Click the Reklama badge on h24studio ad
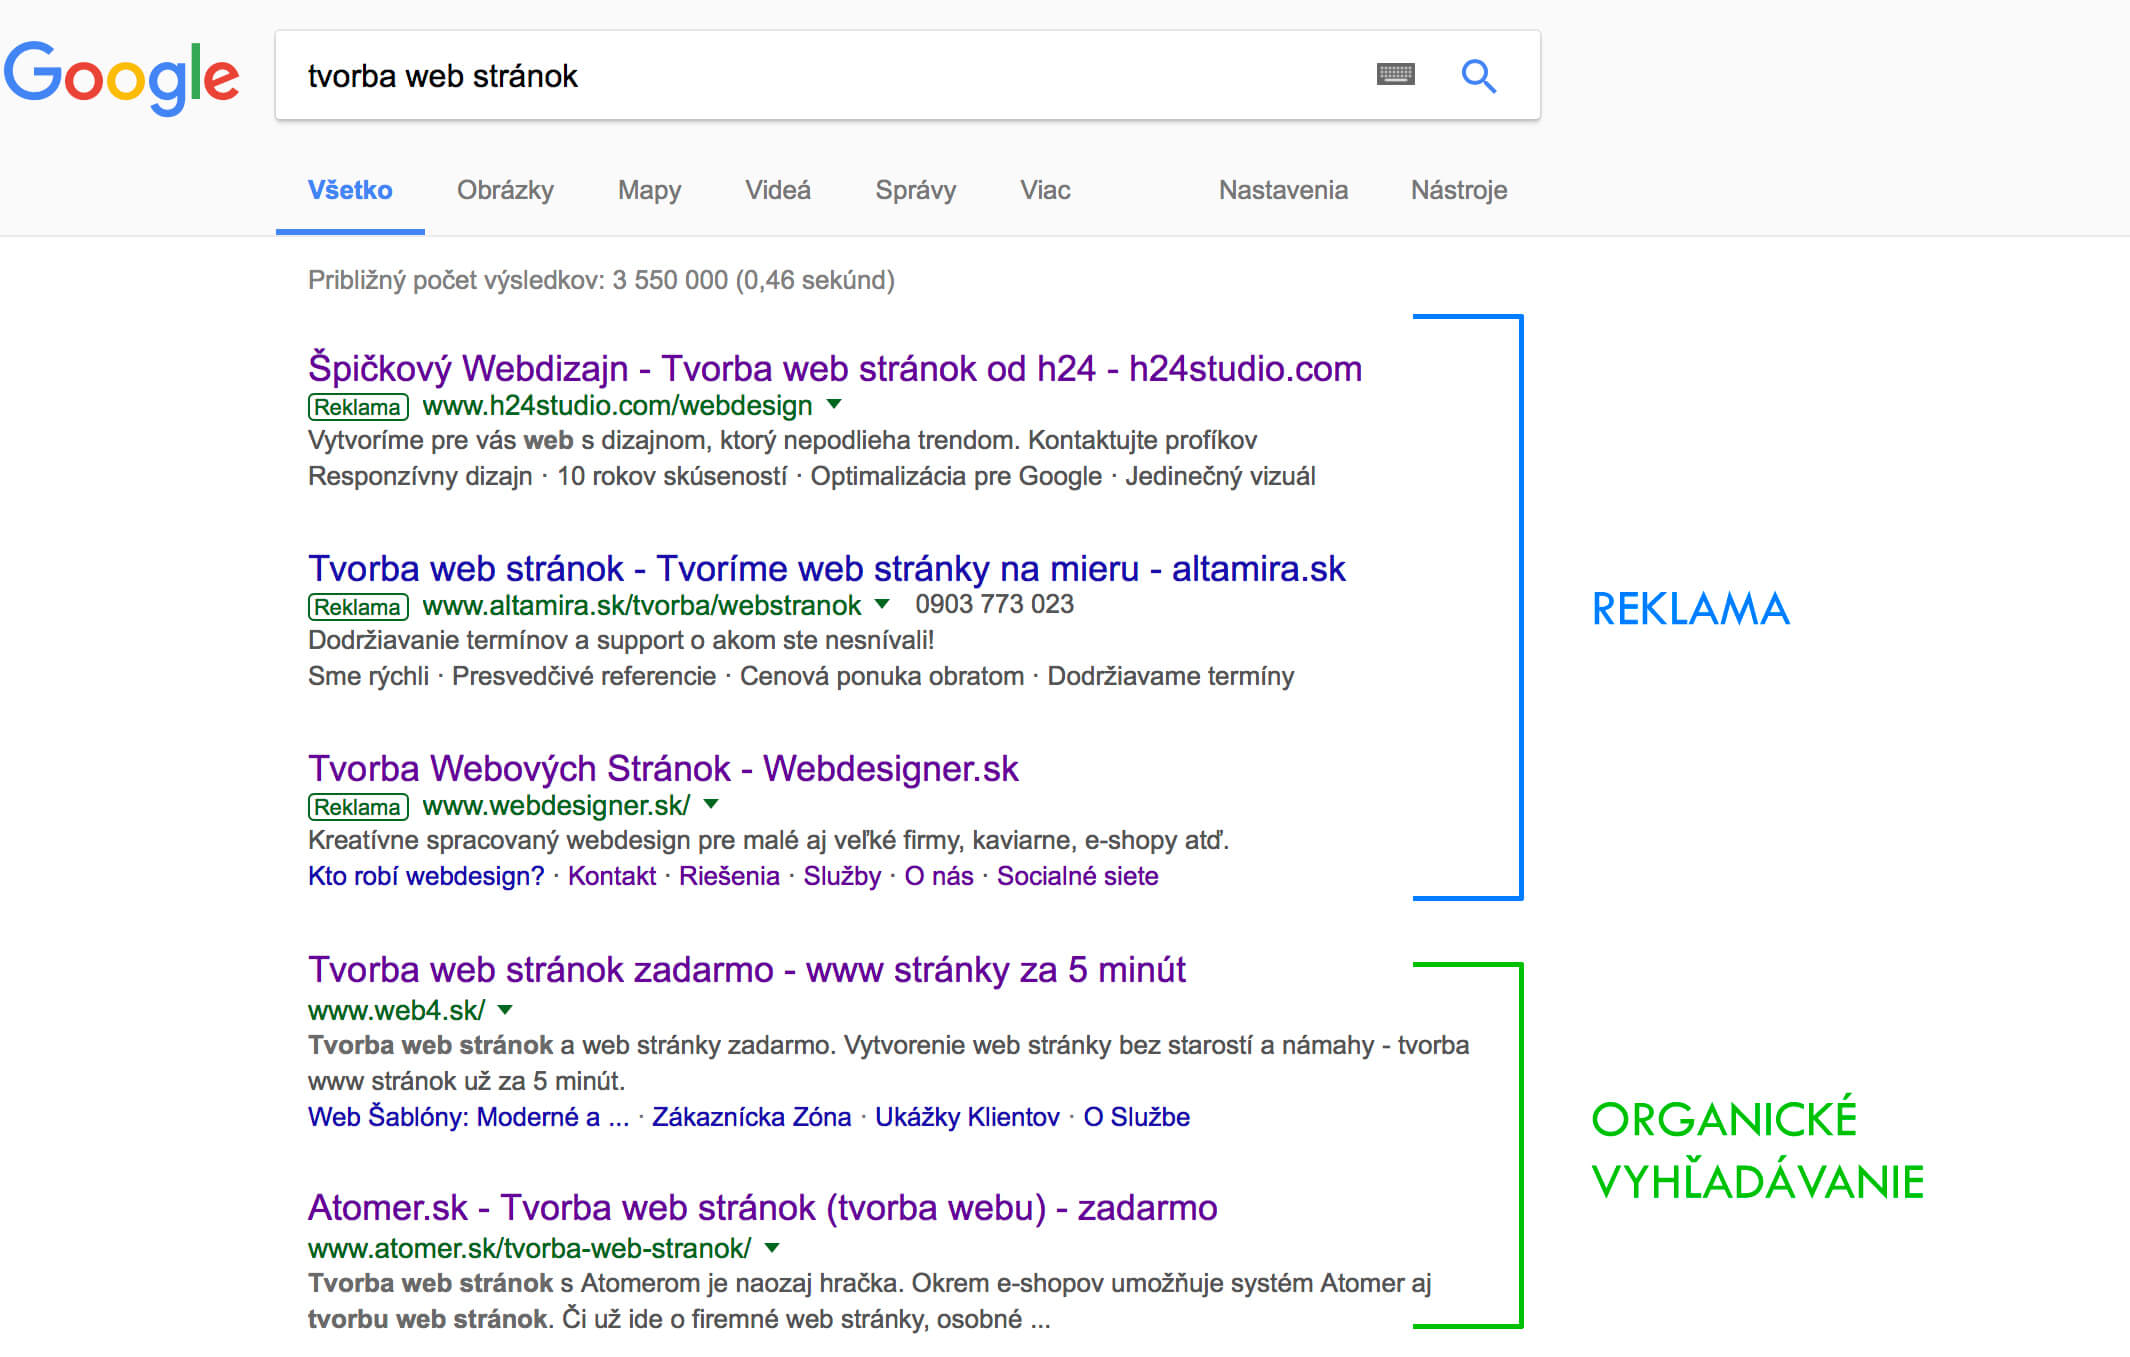The image size is (2130, 1357). coord(358,407)
